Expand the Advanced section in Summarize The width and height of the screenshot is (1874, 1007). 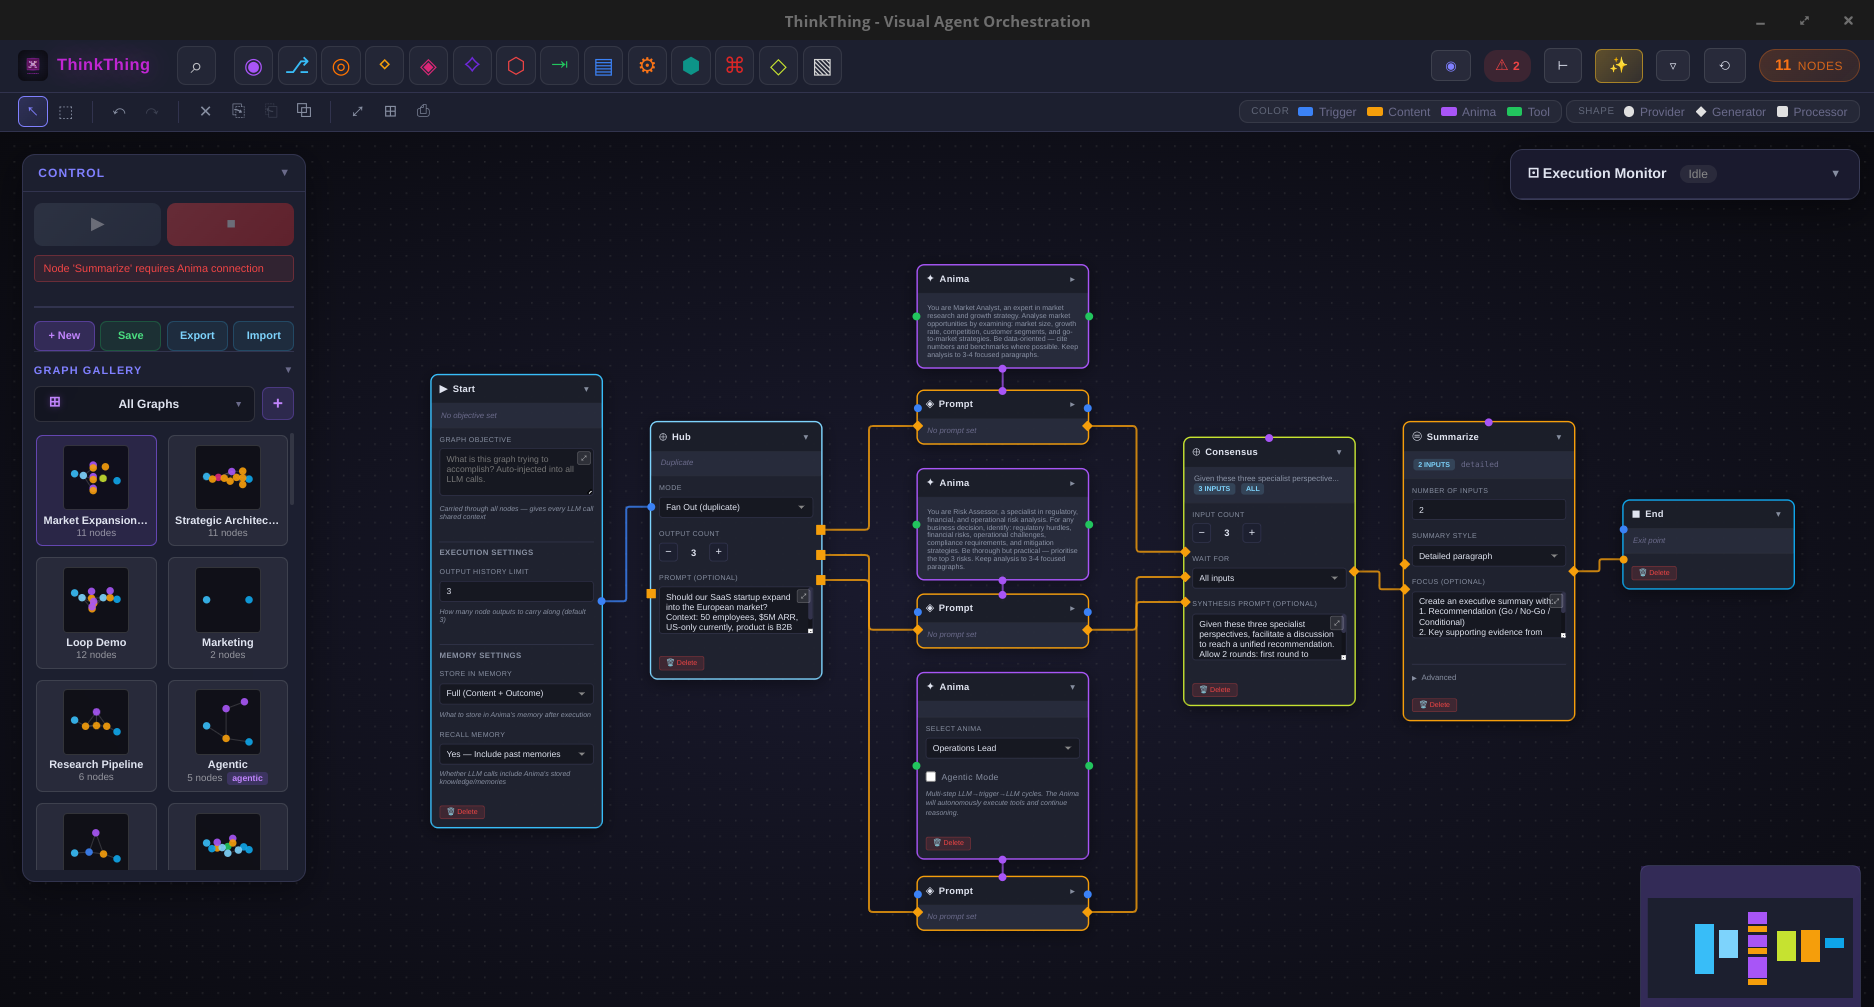coord(1434,678)
